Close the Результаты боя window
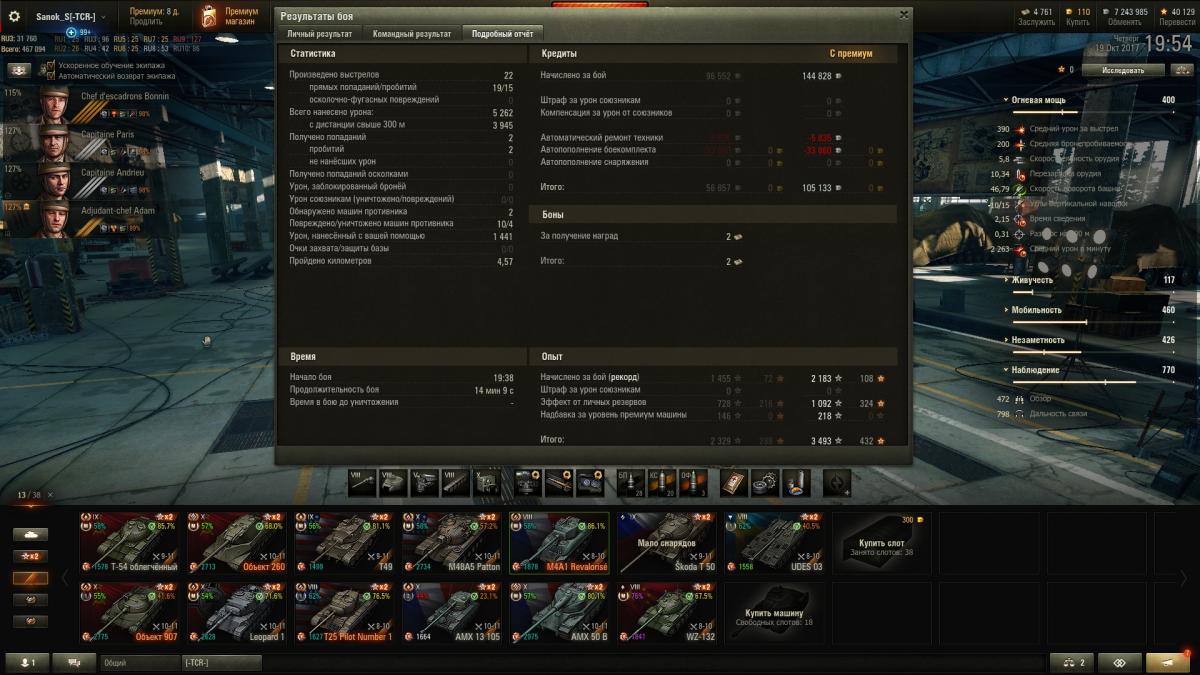This screenshot has height=675, width=1200. (x=903, y=15)
